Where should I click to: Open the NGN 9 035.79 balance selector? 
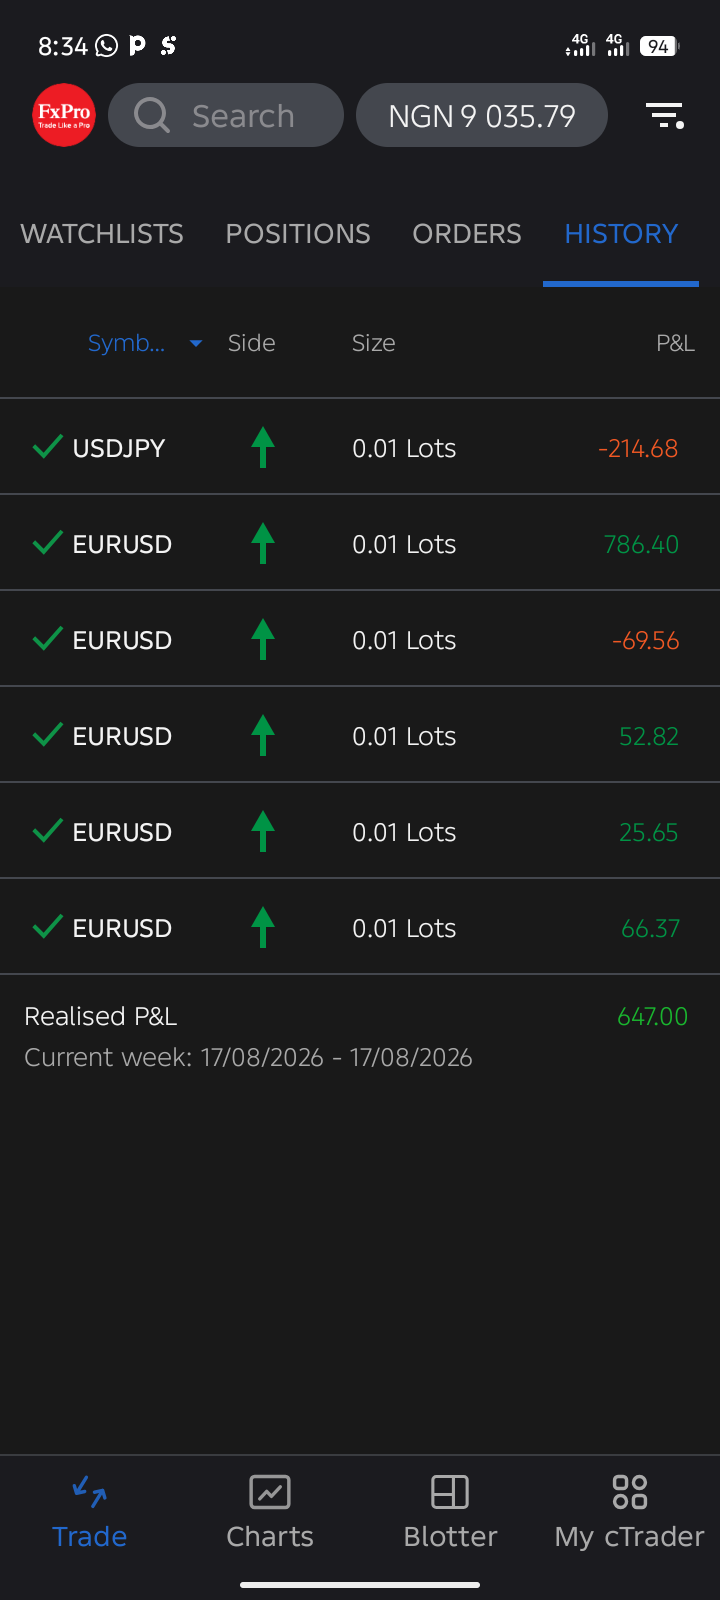point(482,115)
